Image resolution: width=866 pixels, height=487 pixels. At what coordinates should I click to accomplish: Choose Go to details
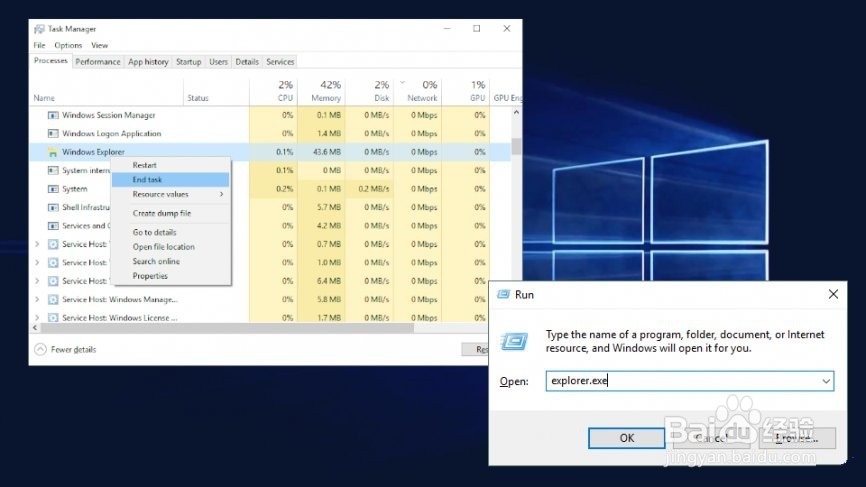click(x=171, y=232)
